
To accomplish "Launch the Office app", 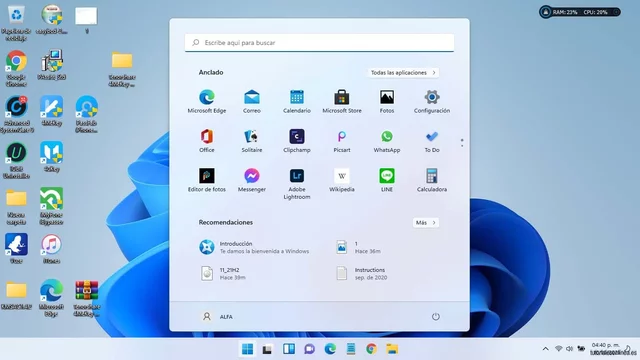I will coord(207,141).
